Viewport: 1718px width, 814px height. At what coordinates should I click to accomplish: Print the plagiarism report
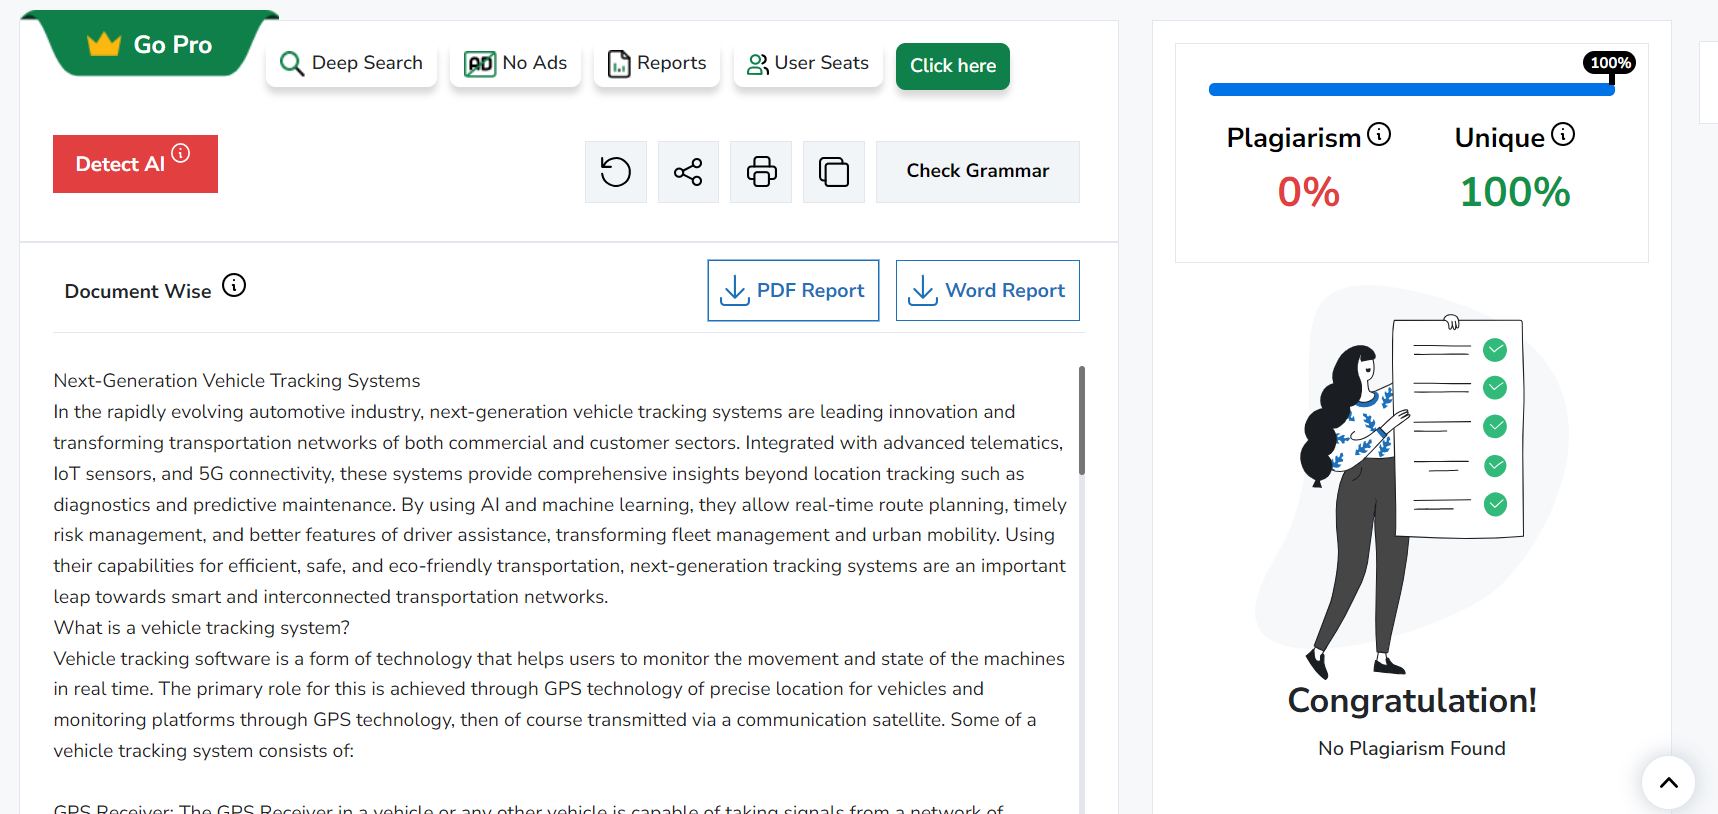click(x=761, y=172)
